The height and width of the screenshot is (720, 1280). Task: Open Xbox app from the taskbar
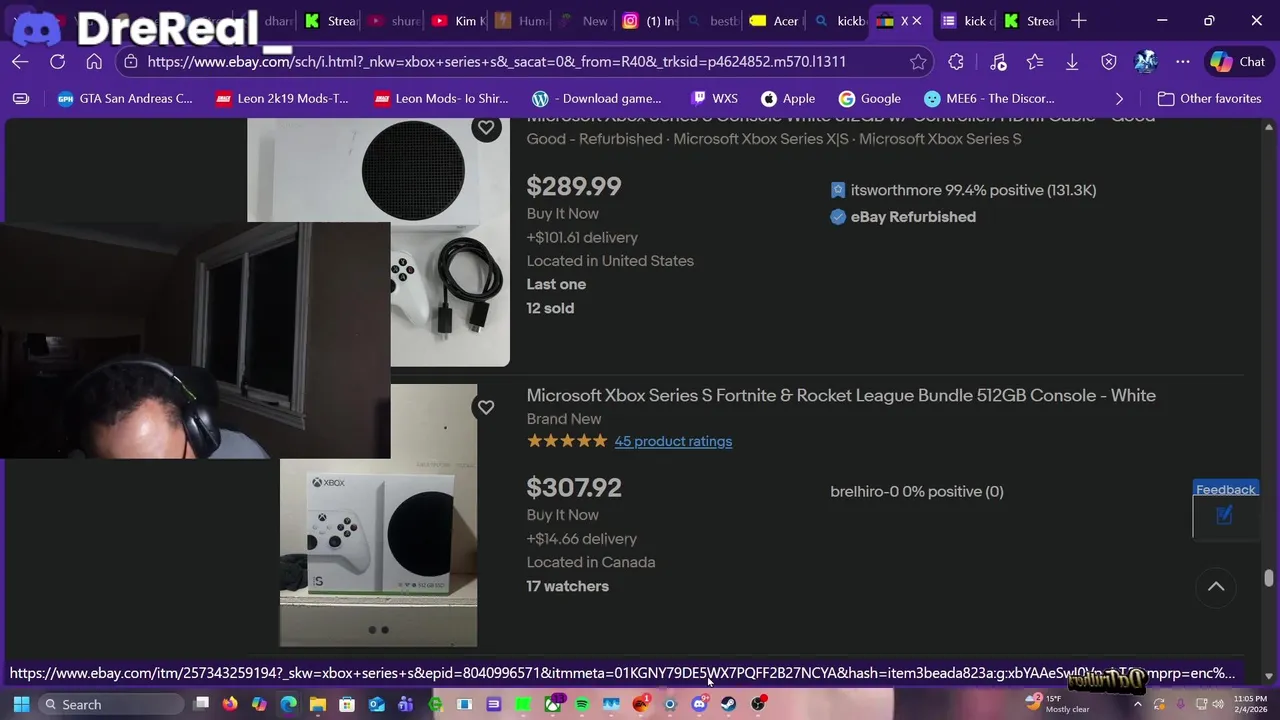552,704
